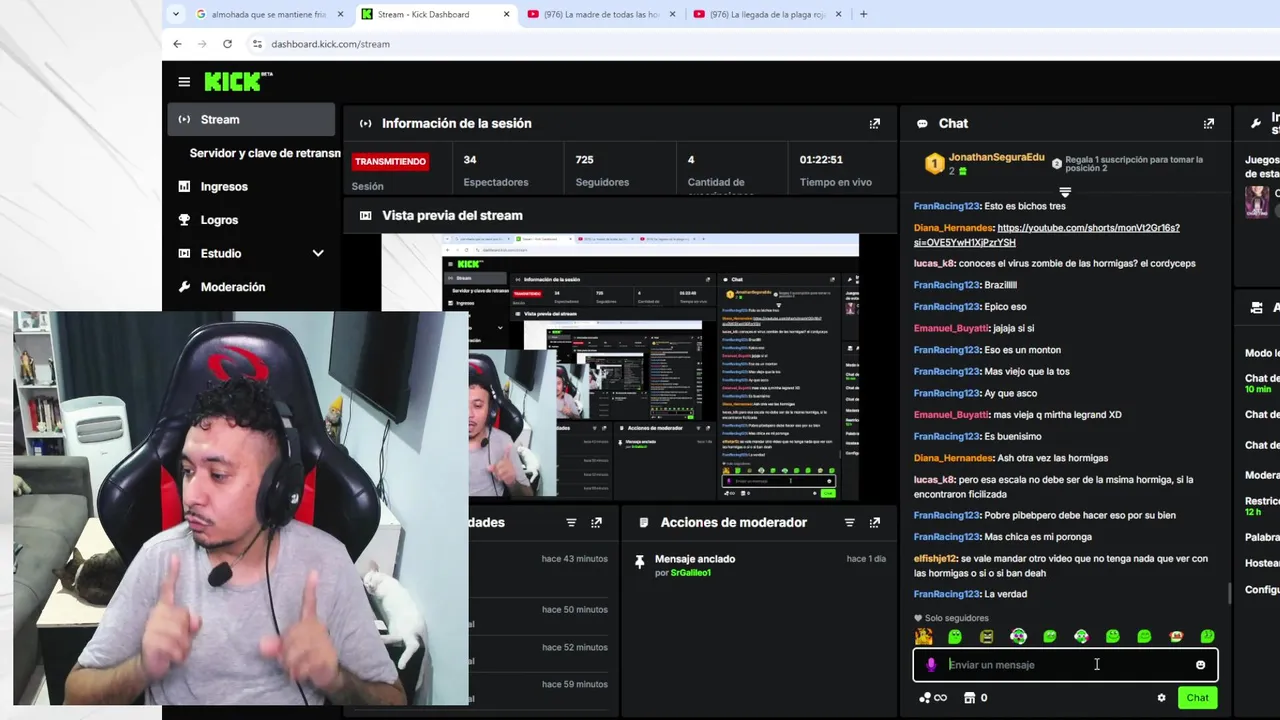Click elfishje12's username in chat
Viewport: 1280px width, 720px height.
pos(935,559)
